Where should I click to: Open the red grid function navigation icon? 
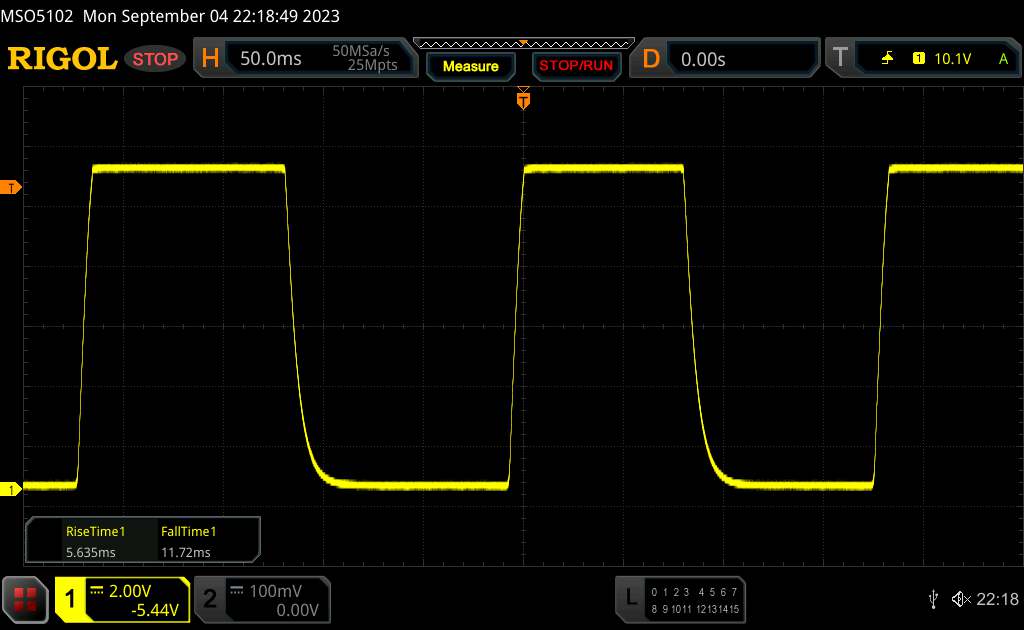click(x=25, y=598)
